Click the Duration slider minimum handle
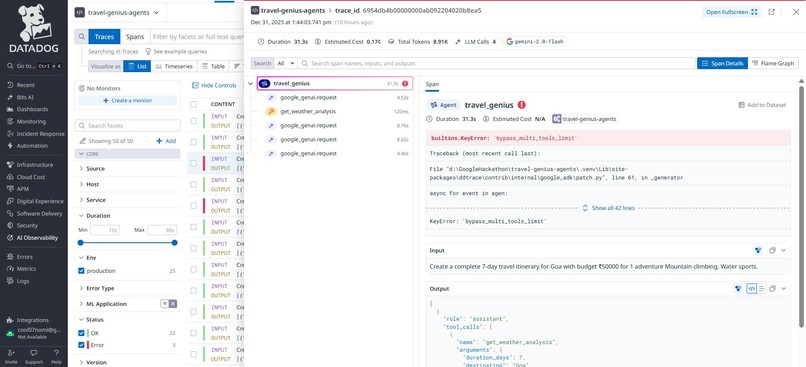Screen dimensions: 806x367 click(x=80, y=243)
